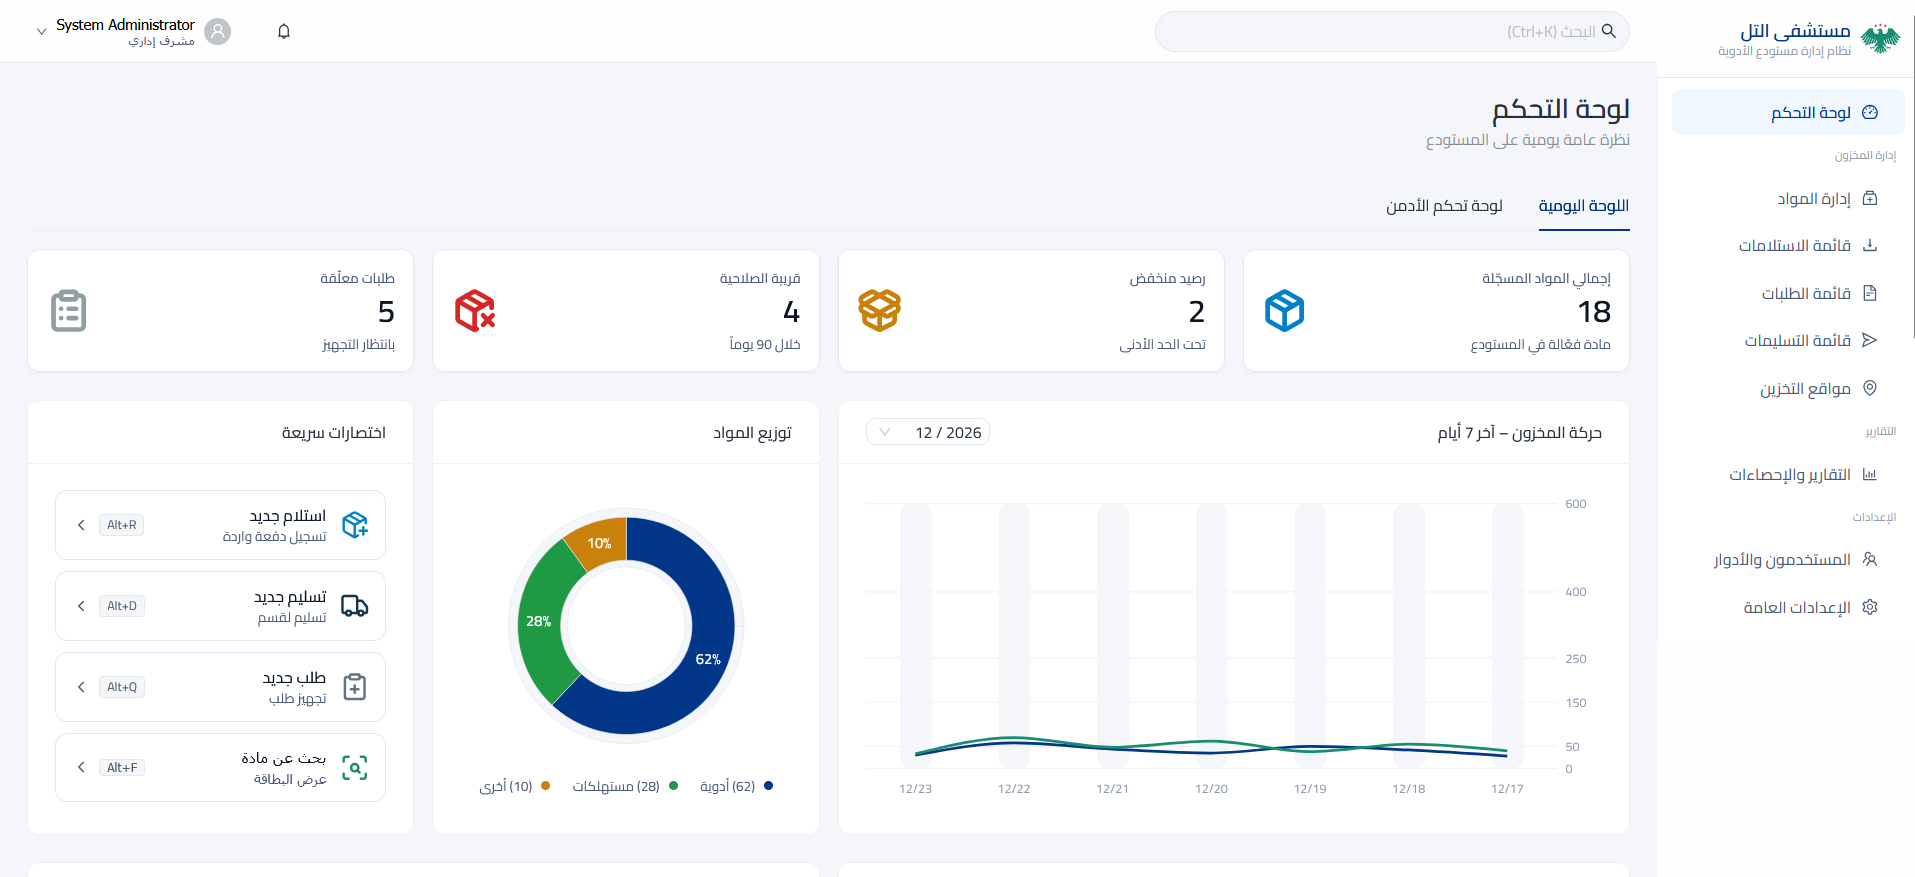The width and height of the screenshot is (1915, 877).
Task: Click the 10% orange donut segment
Action: 600,541
